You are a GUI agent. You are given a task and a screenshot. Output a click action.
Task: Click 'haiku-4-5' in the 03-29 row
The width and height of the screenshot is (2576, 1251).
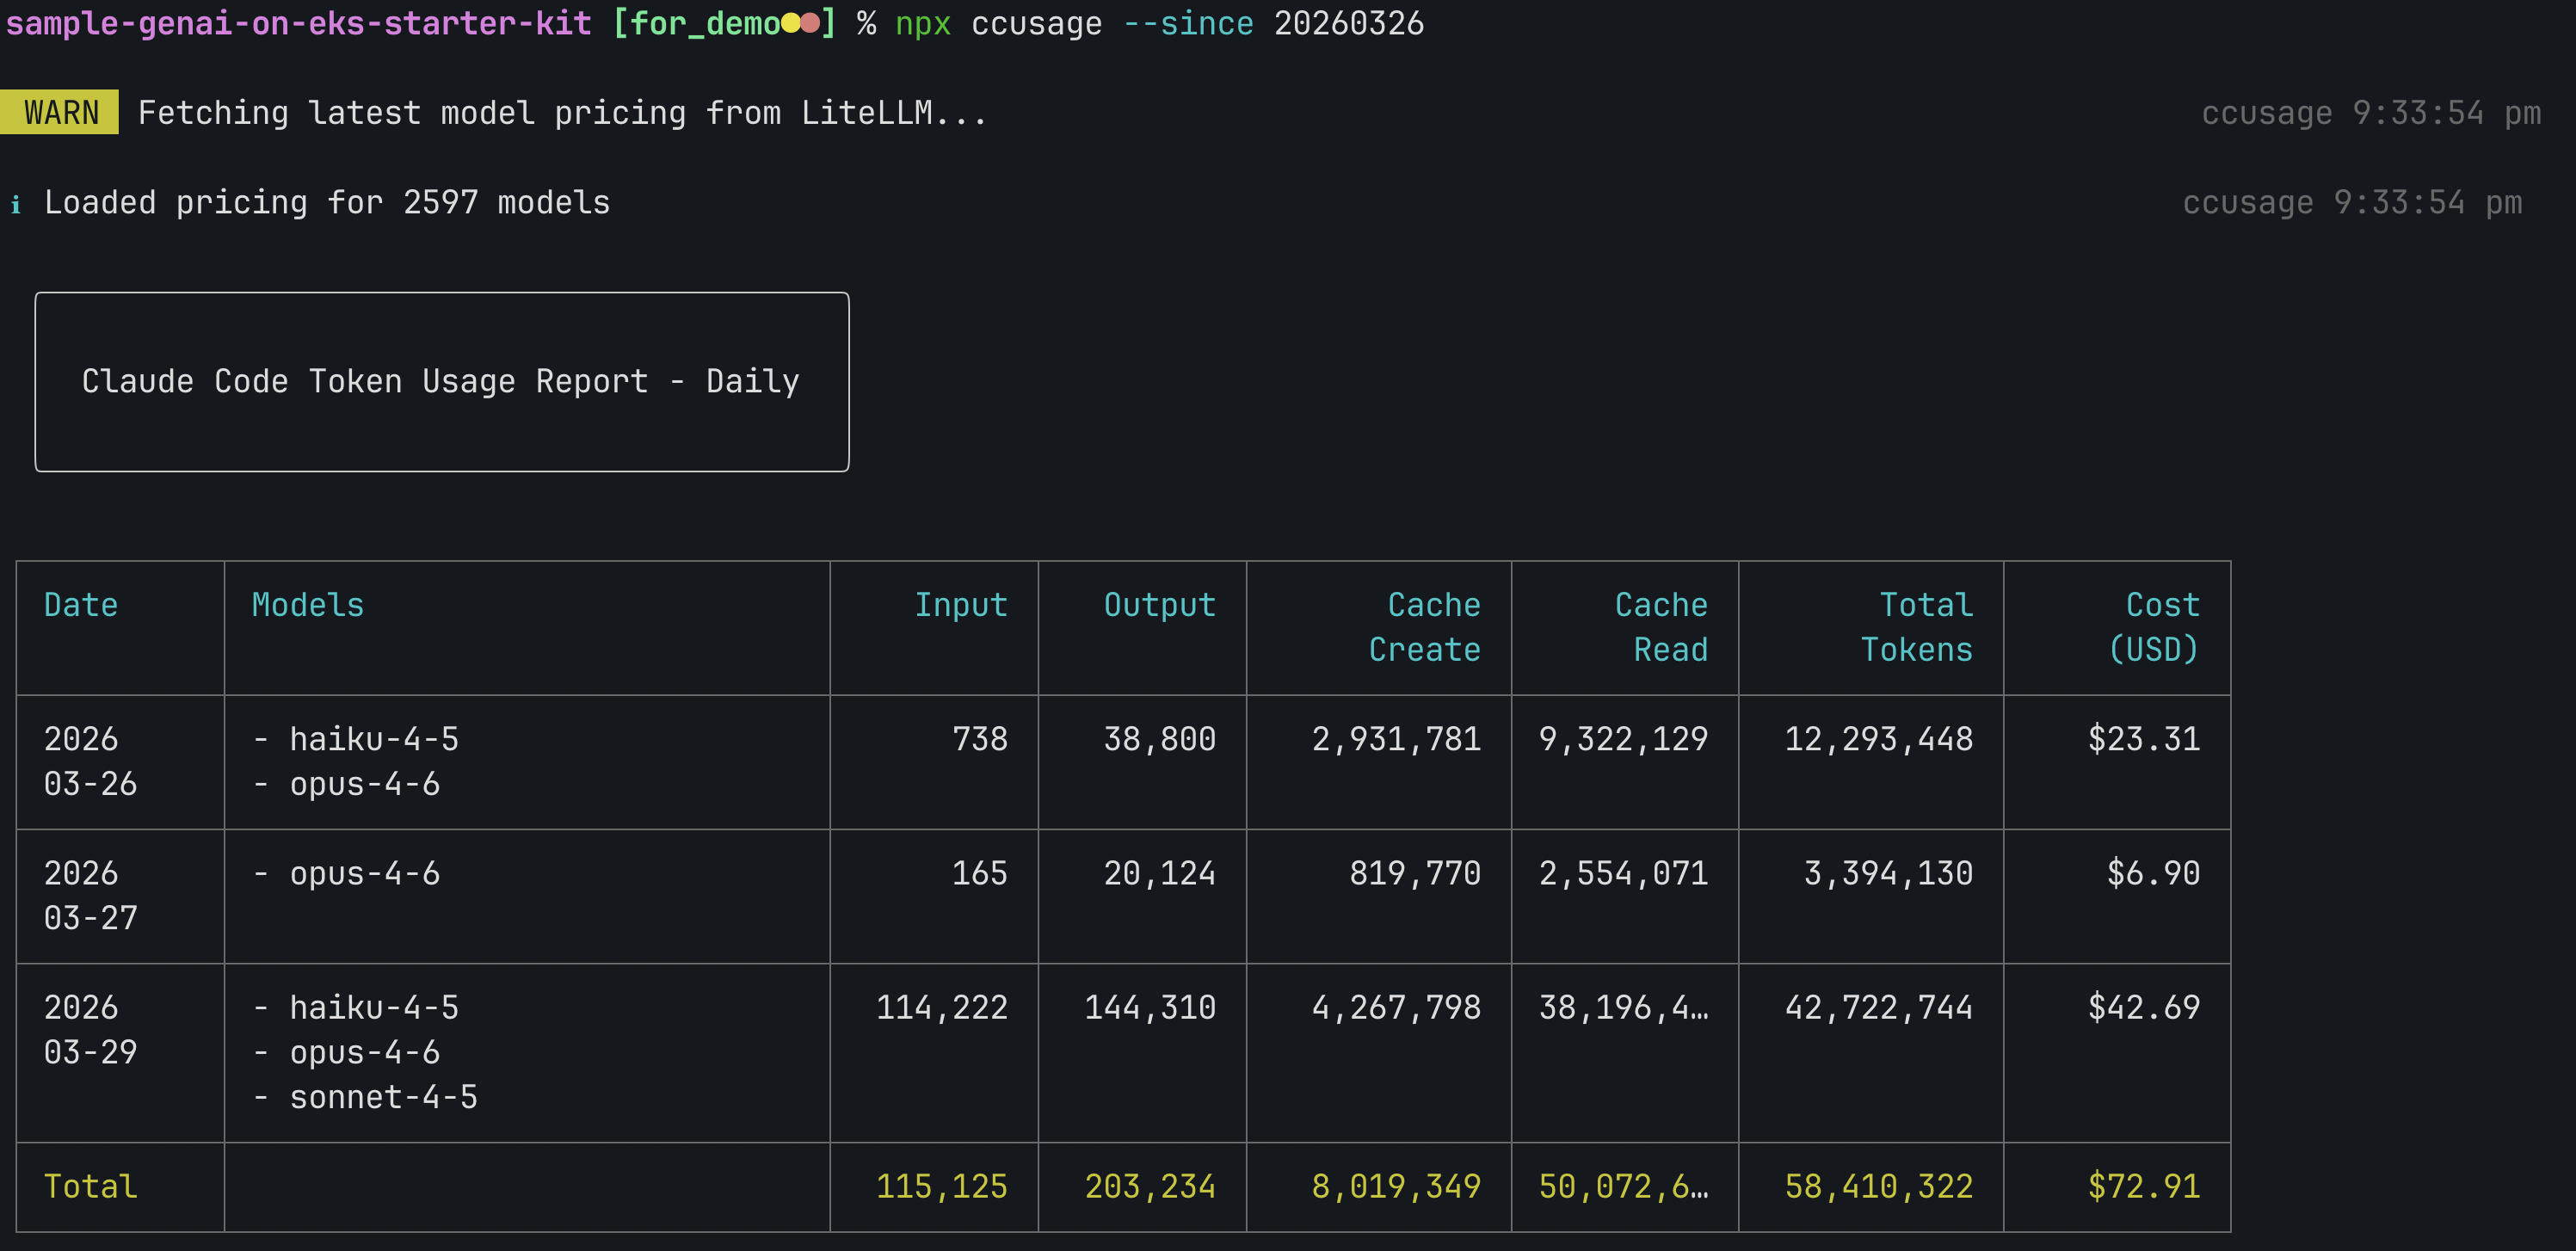click(374, 1007)
